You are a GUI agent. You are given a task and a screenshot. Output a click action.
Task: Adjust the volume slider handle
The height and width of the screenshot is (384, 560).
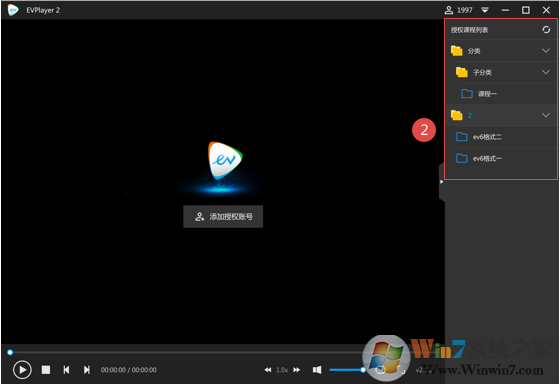pos(363,370)
